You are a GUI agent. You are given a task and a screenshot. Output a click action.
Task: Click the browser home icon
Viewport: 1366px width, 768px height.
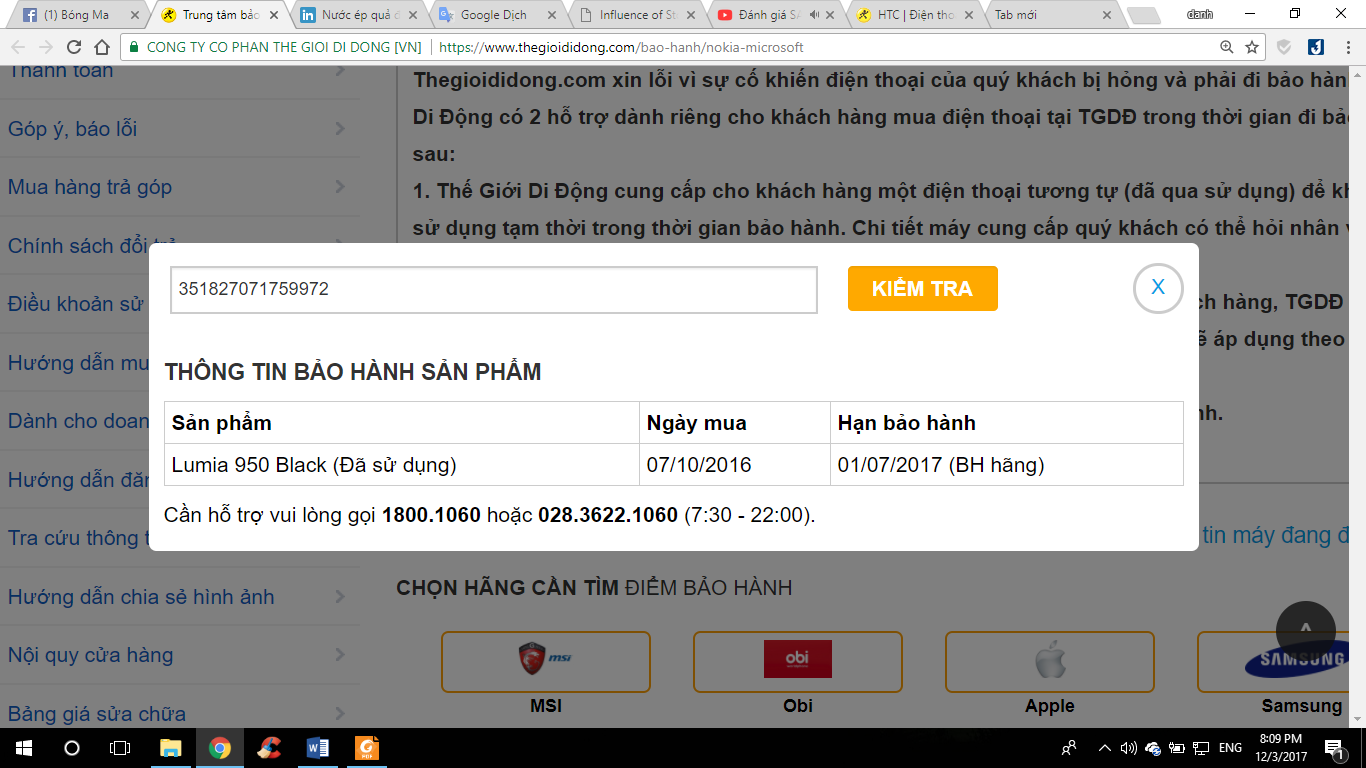pos(102,47)
